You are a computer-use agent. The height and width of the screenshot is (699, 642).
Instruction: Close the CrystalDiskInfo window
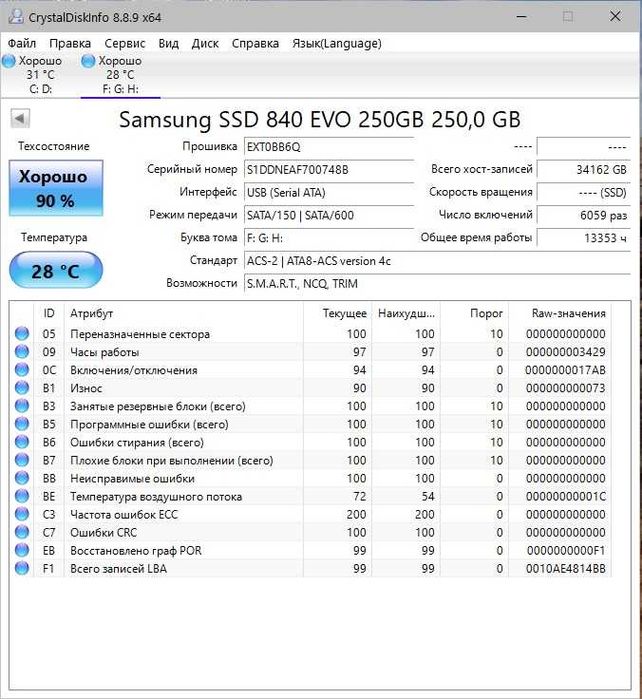click(615, 16)
